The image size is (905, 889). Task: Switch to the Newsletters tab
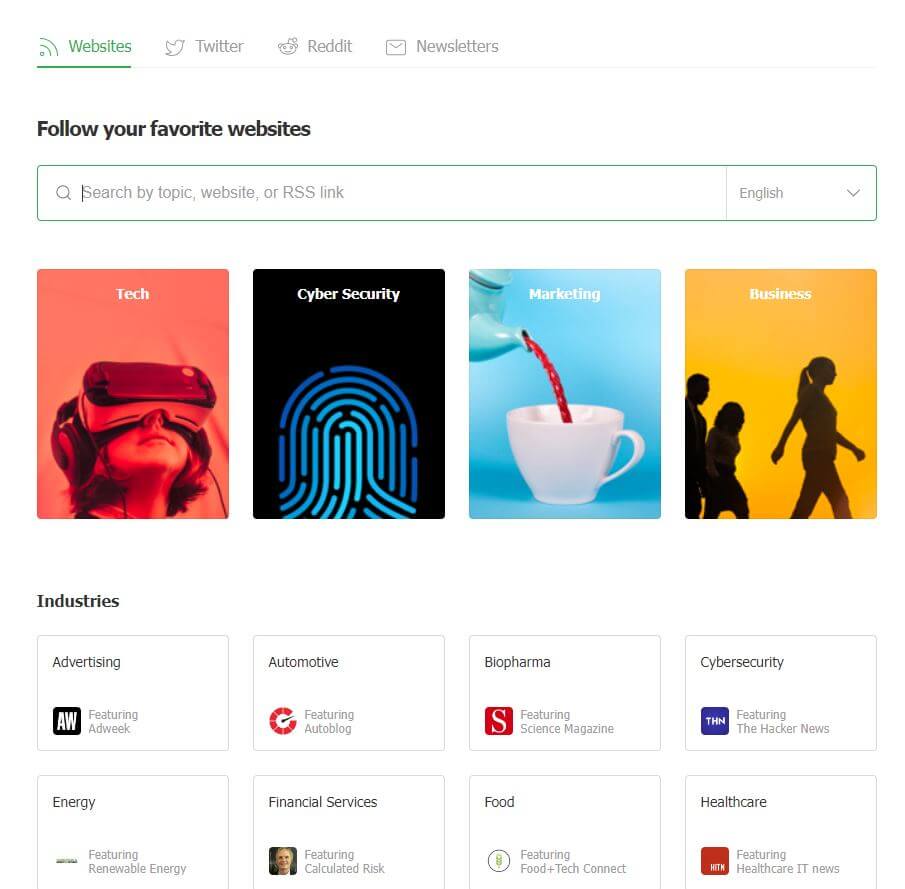tap(442, 47)
